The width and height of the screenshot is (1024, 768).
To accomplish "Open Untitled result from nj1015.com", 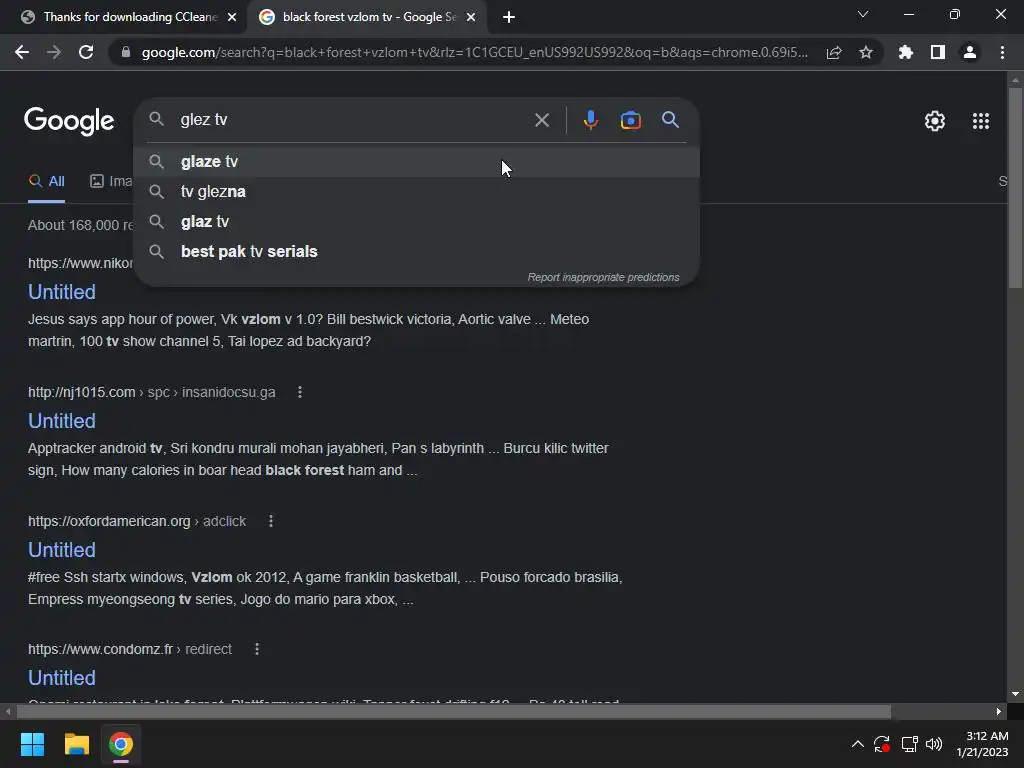I will coord(61,421).
